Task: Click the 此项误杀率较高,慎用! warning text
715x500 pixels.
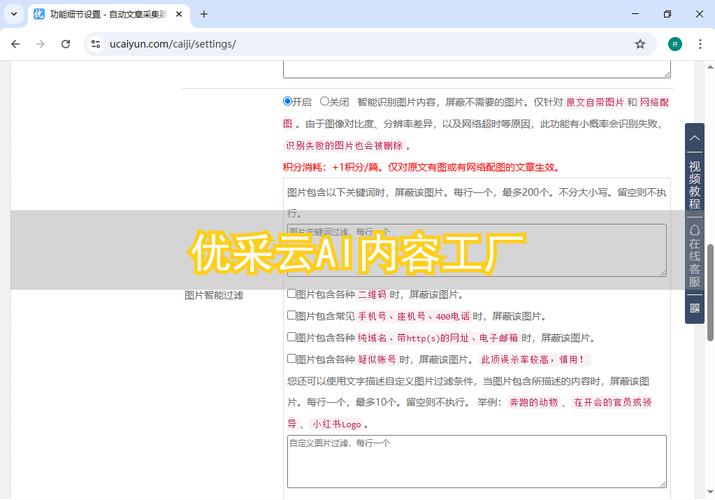Action: tap(533, 360)
